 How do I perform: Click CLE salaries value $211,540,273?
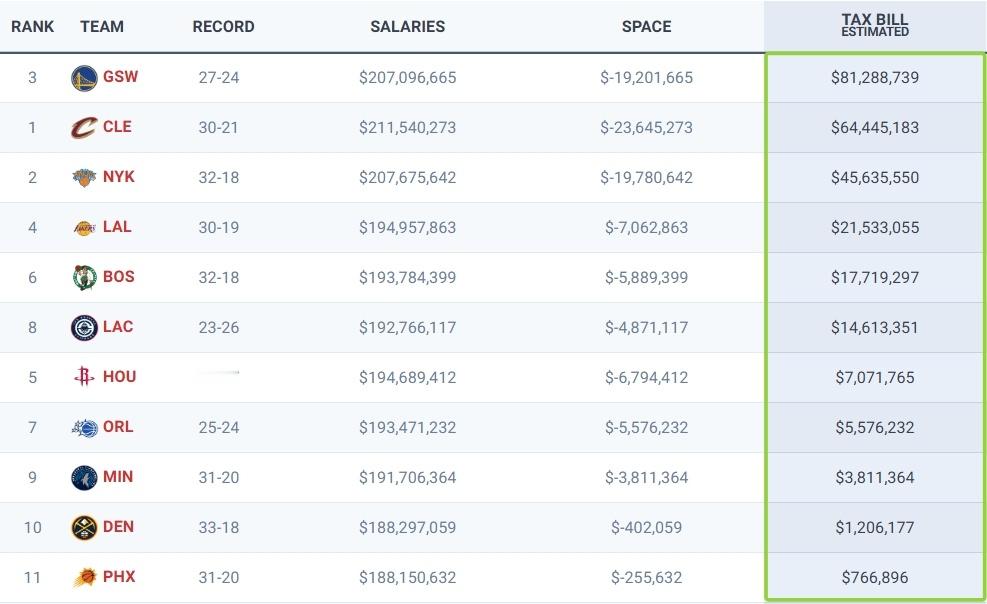point(407,128)
